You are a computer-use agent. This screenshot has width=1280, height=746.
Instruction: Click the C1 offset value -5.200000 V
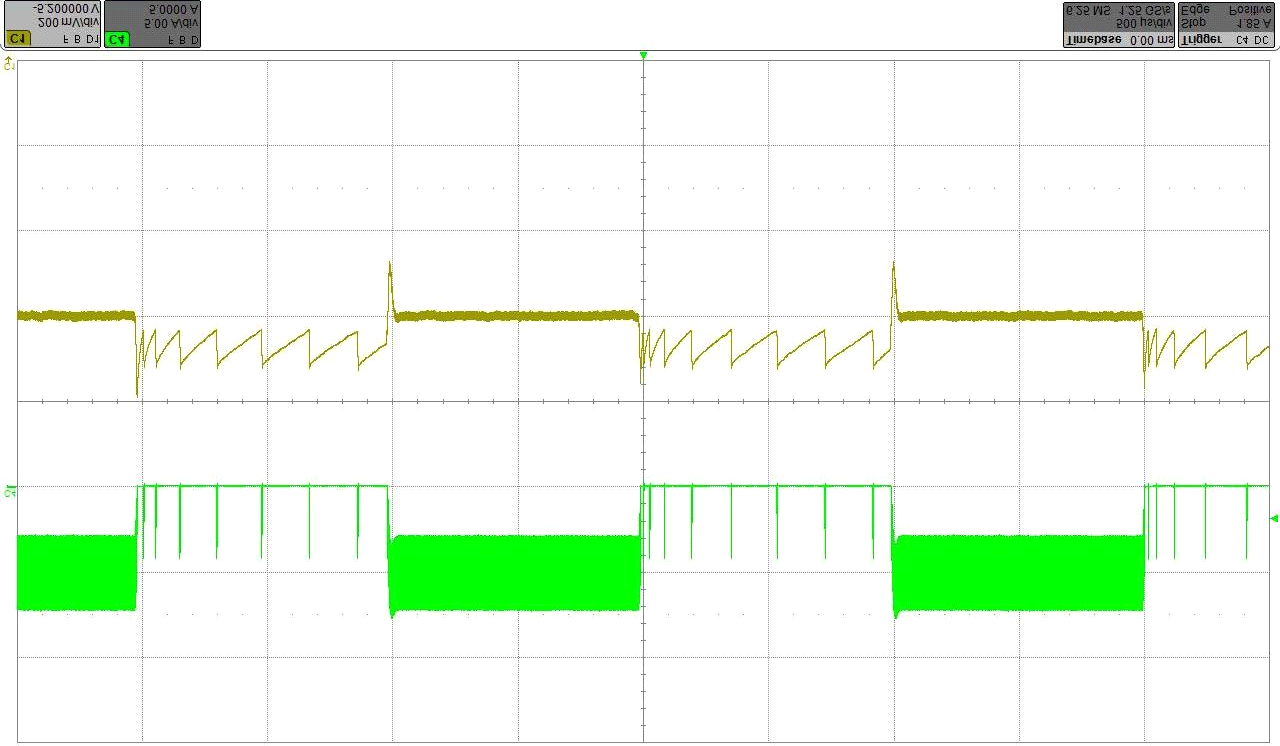[66, 8]
